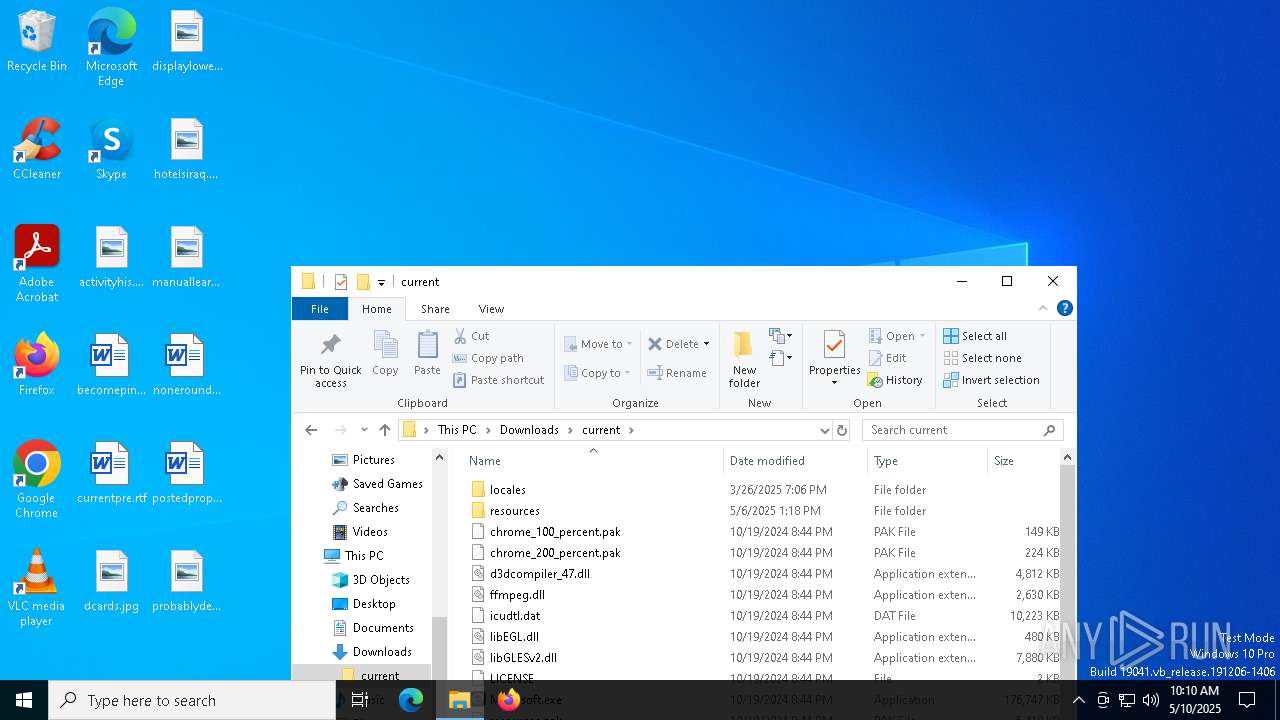Select chrome_100_percent.pak file
The width and height of the screenshot is (1280, 720).
pyautogui.click(x=555, y=532)
